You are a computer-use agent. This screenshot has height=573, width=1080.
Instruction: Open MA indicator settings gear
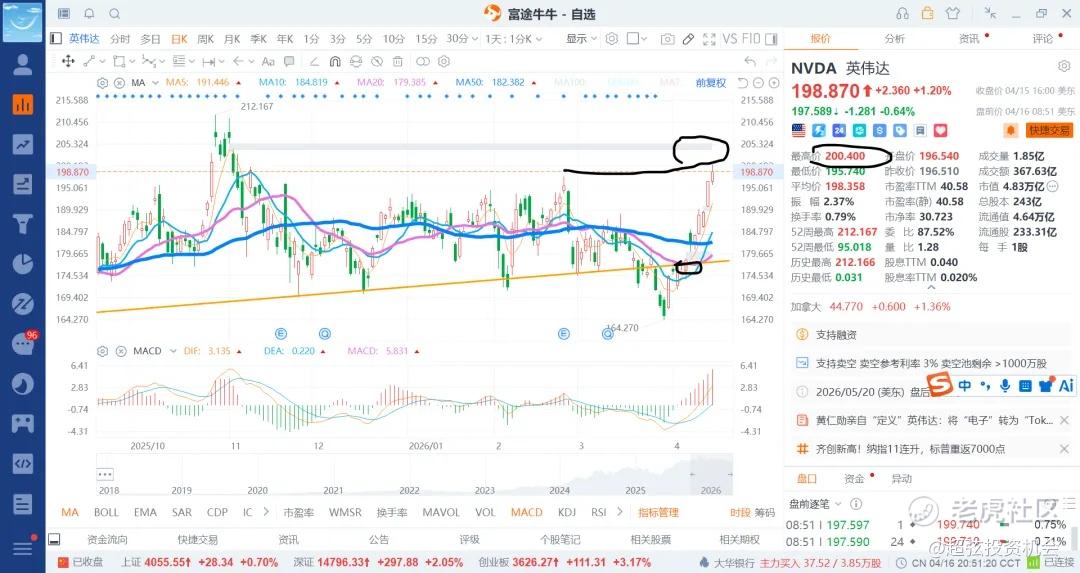coord(103,83)
